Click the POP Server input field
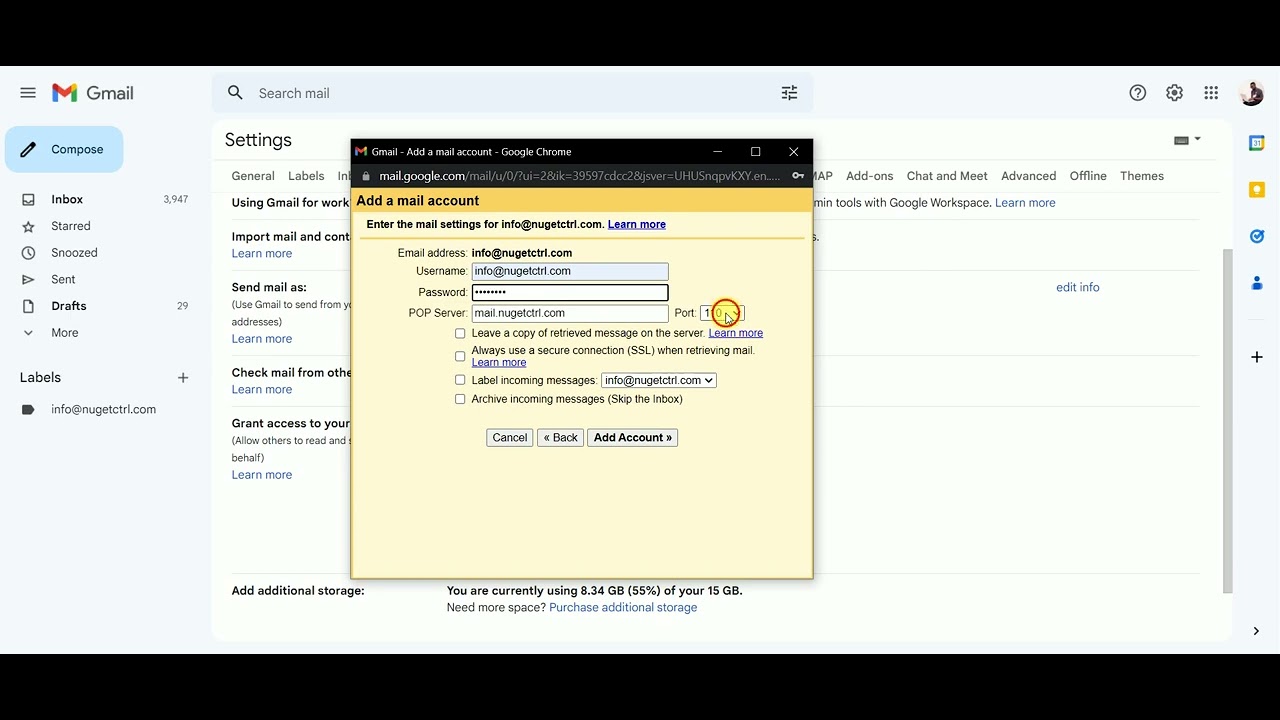 coord(570,313)
